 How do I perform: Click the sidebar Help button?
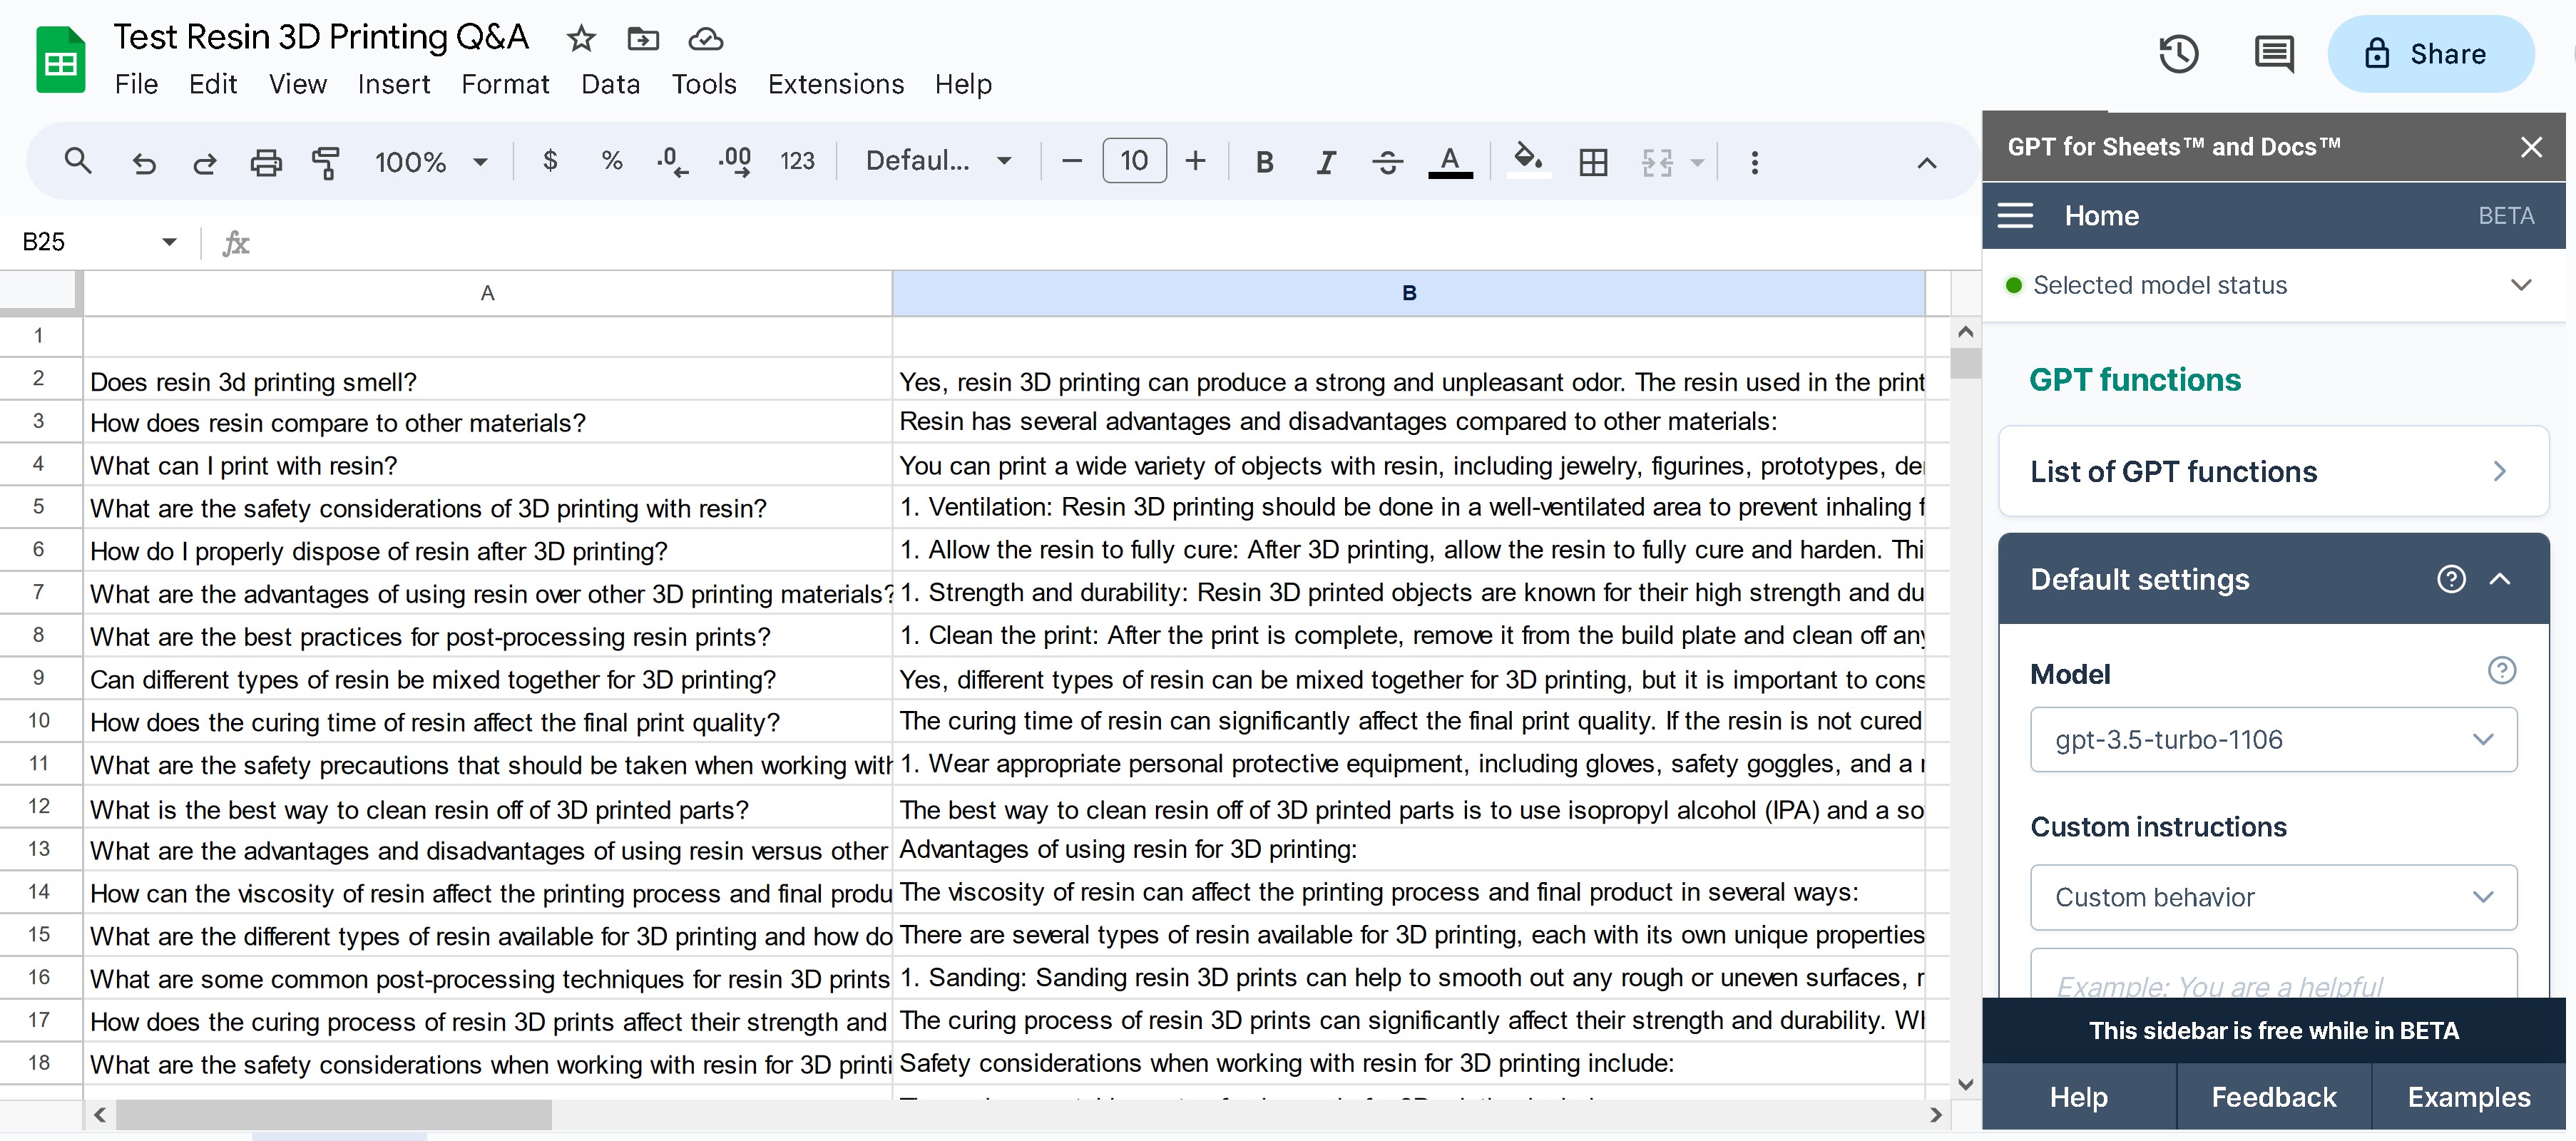2078,1097
